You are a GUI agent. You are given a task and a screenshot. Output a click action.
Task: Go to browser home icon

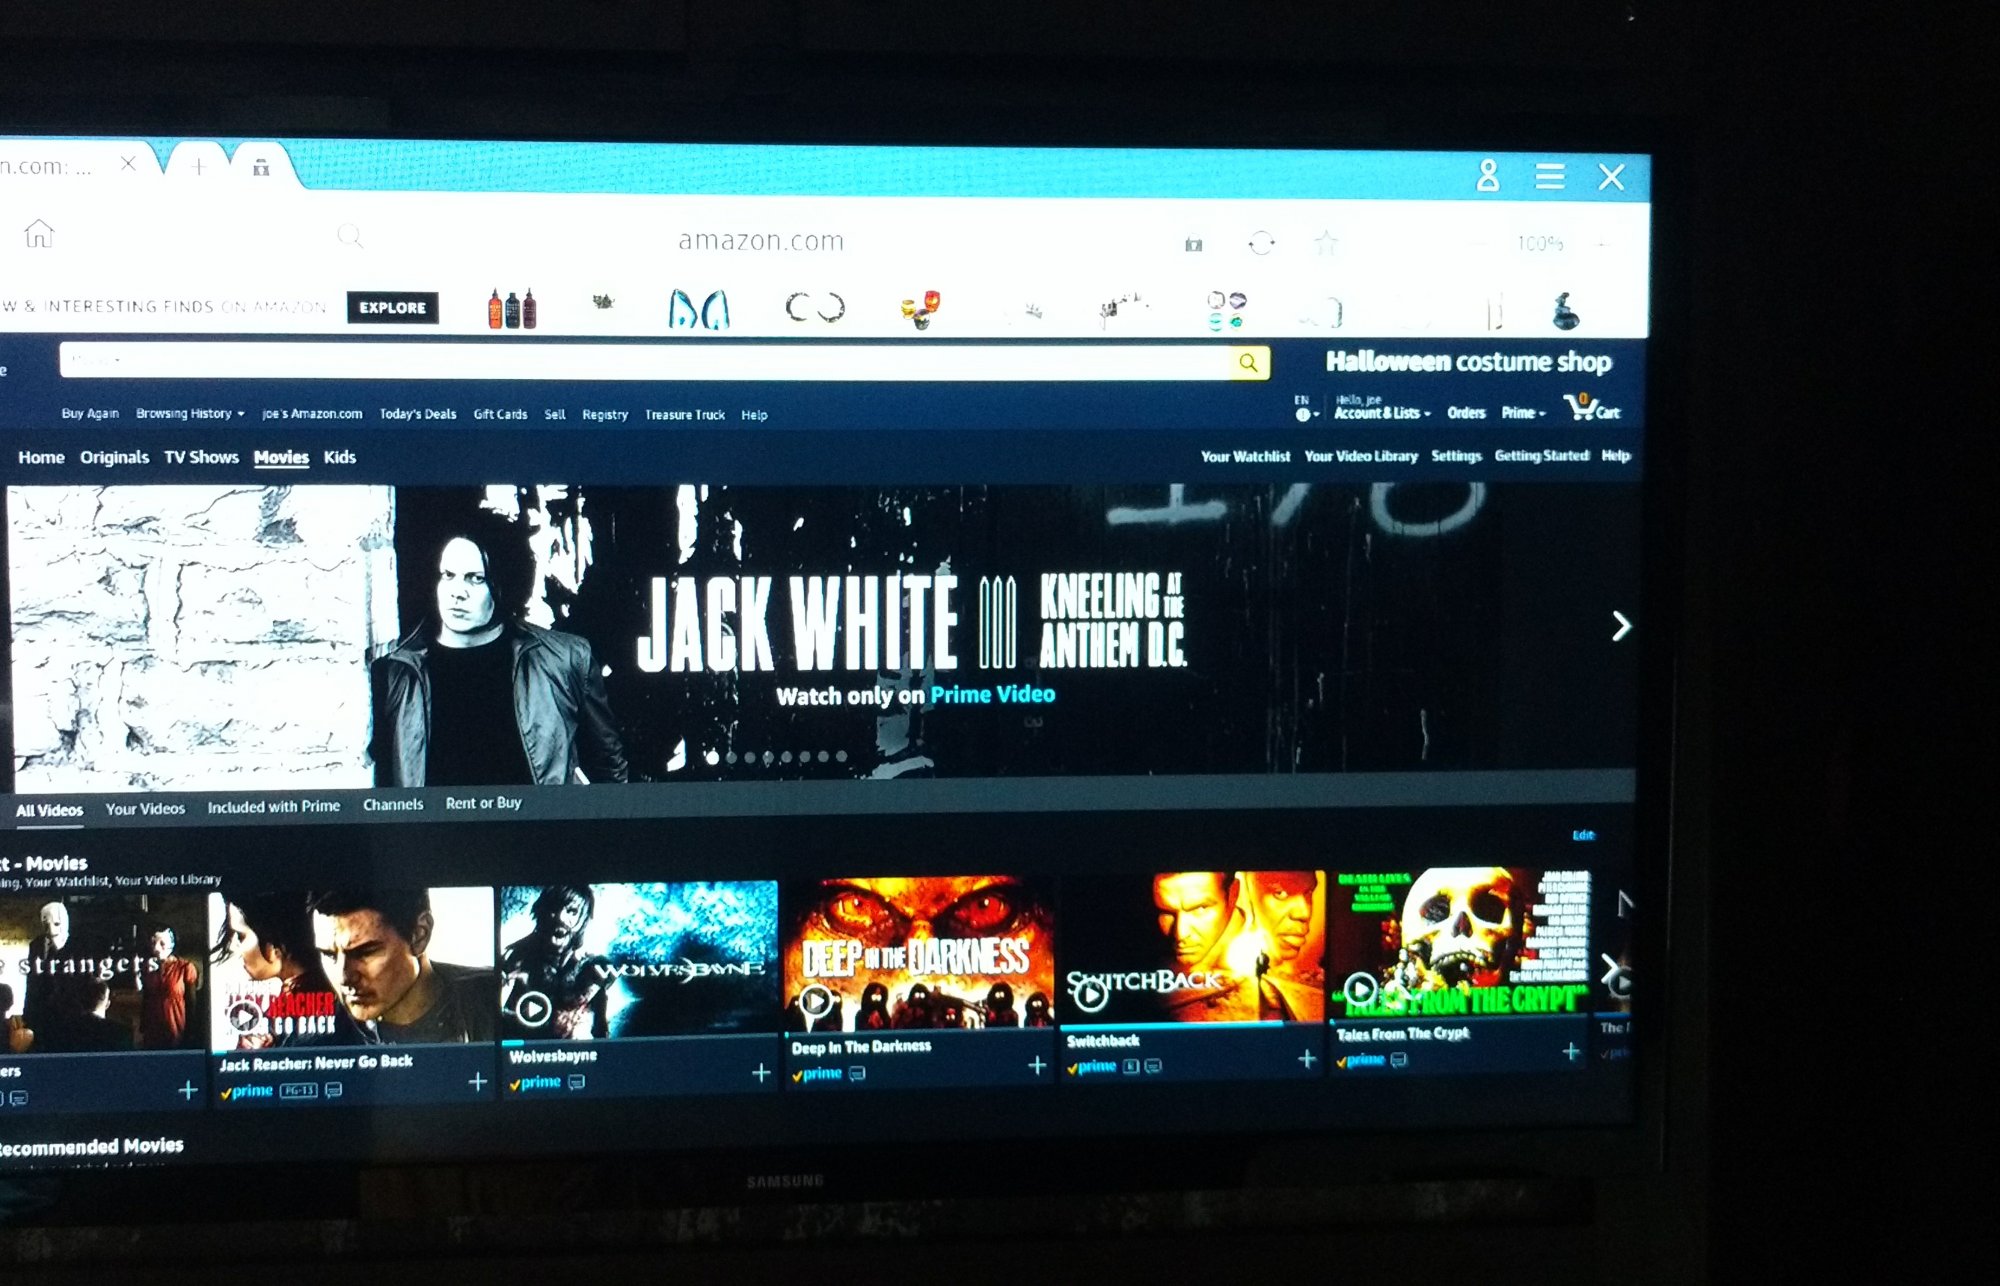click(39, 233)
